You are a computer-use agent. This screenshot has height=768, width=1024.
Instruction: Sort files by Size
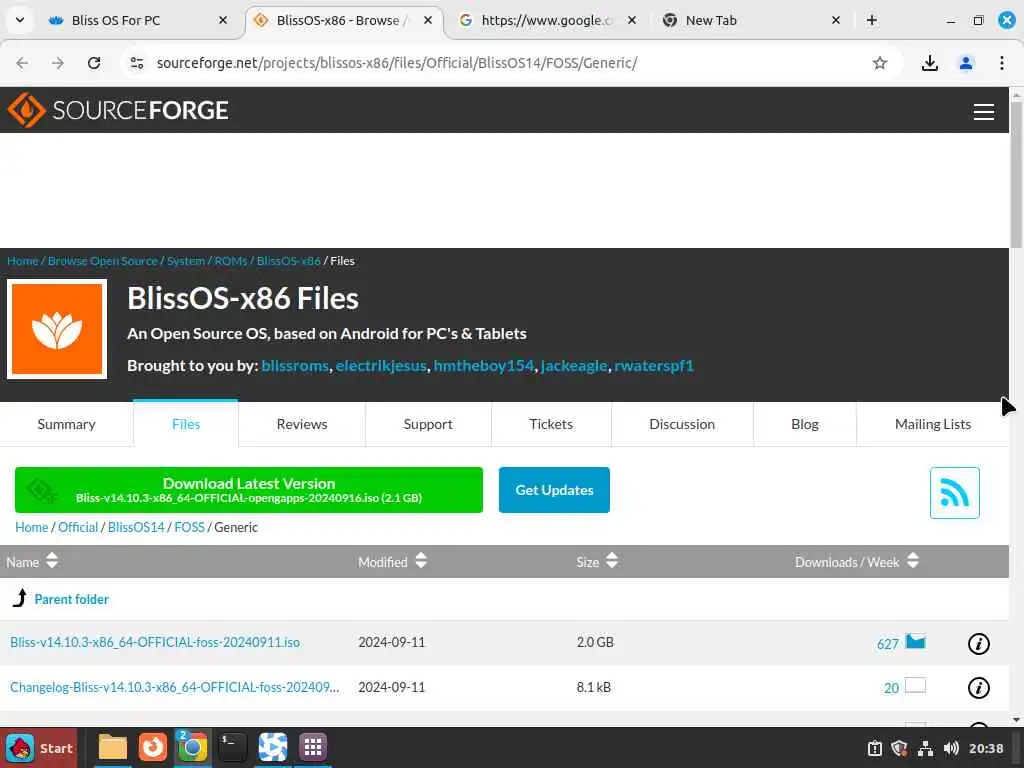tap(597, 562)
